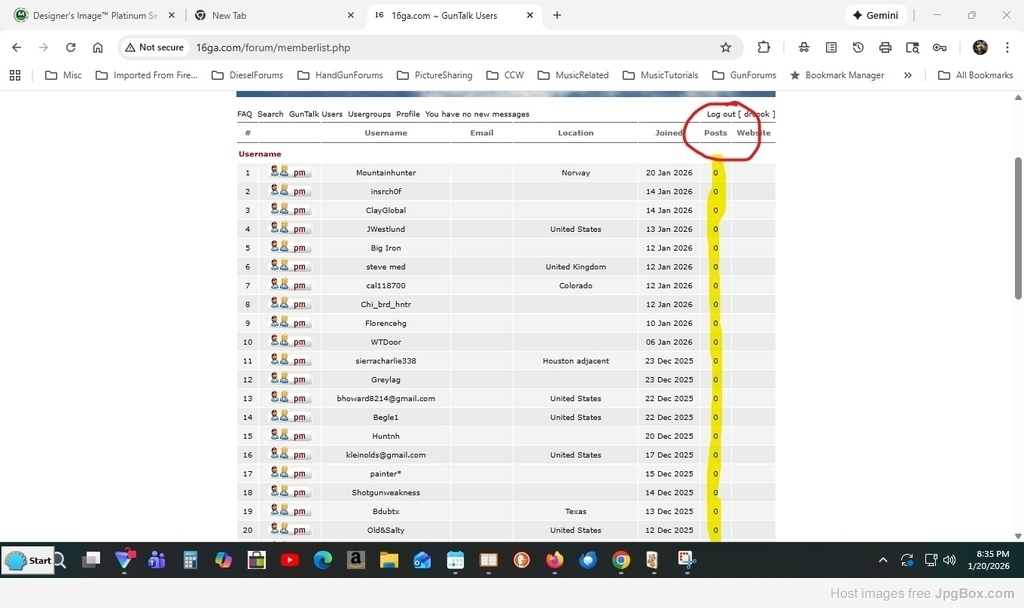Bookmark this page with the star icon
Image resolution: width=1024 pixels, height=608 pixels.
(x=725, y=47)
